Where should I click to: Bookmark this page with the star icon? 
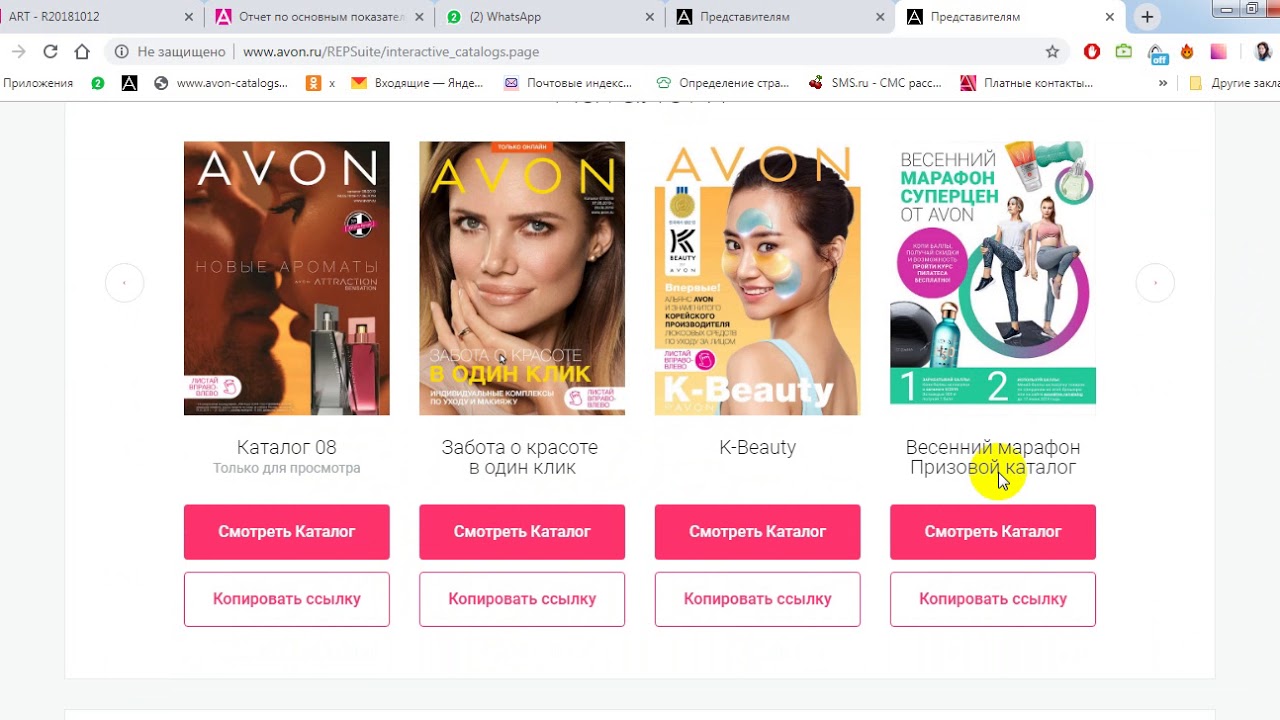(x=1052, y=51)
